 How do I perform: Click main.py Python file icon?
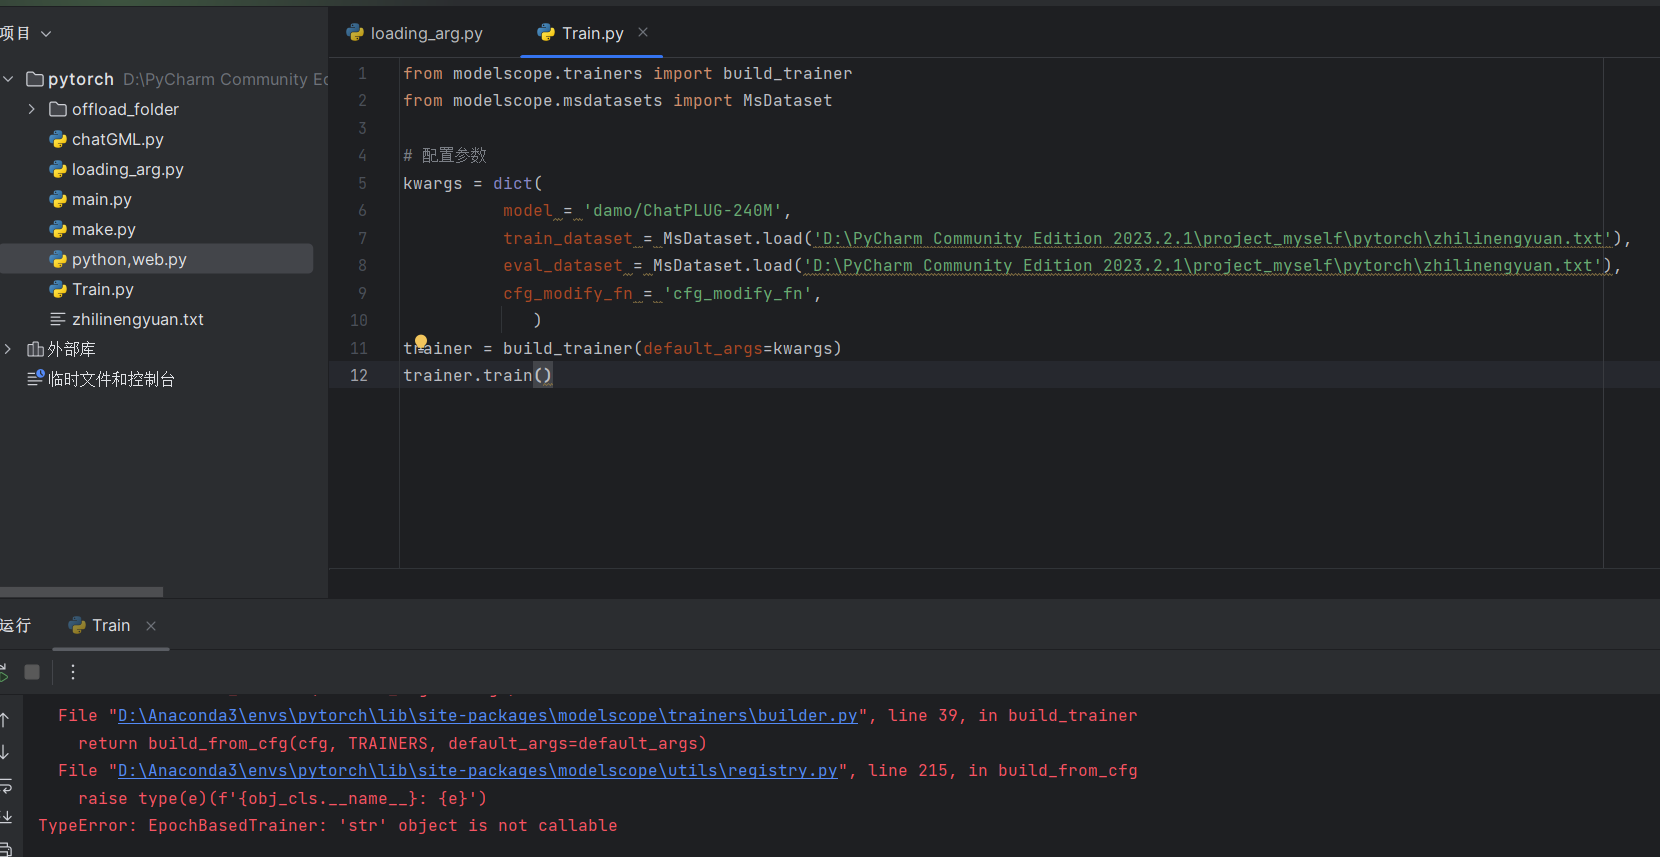tap(58, 199)
